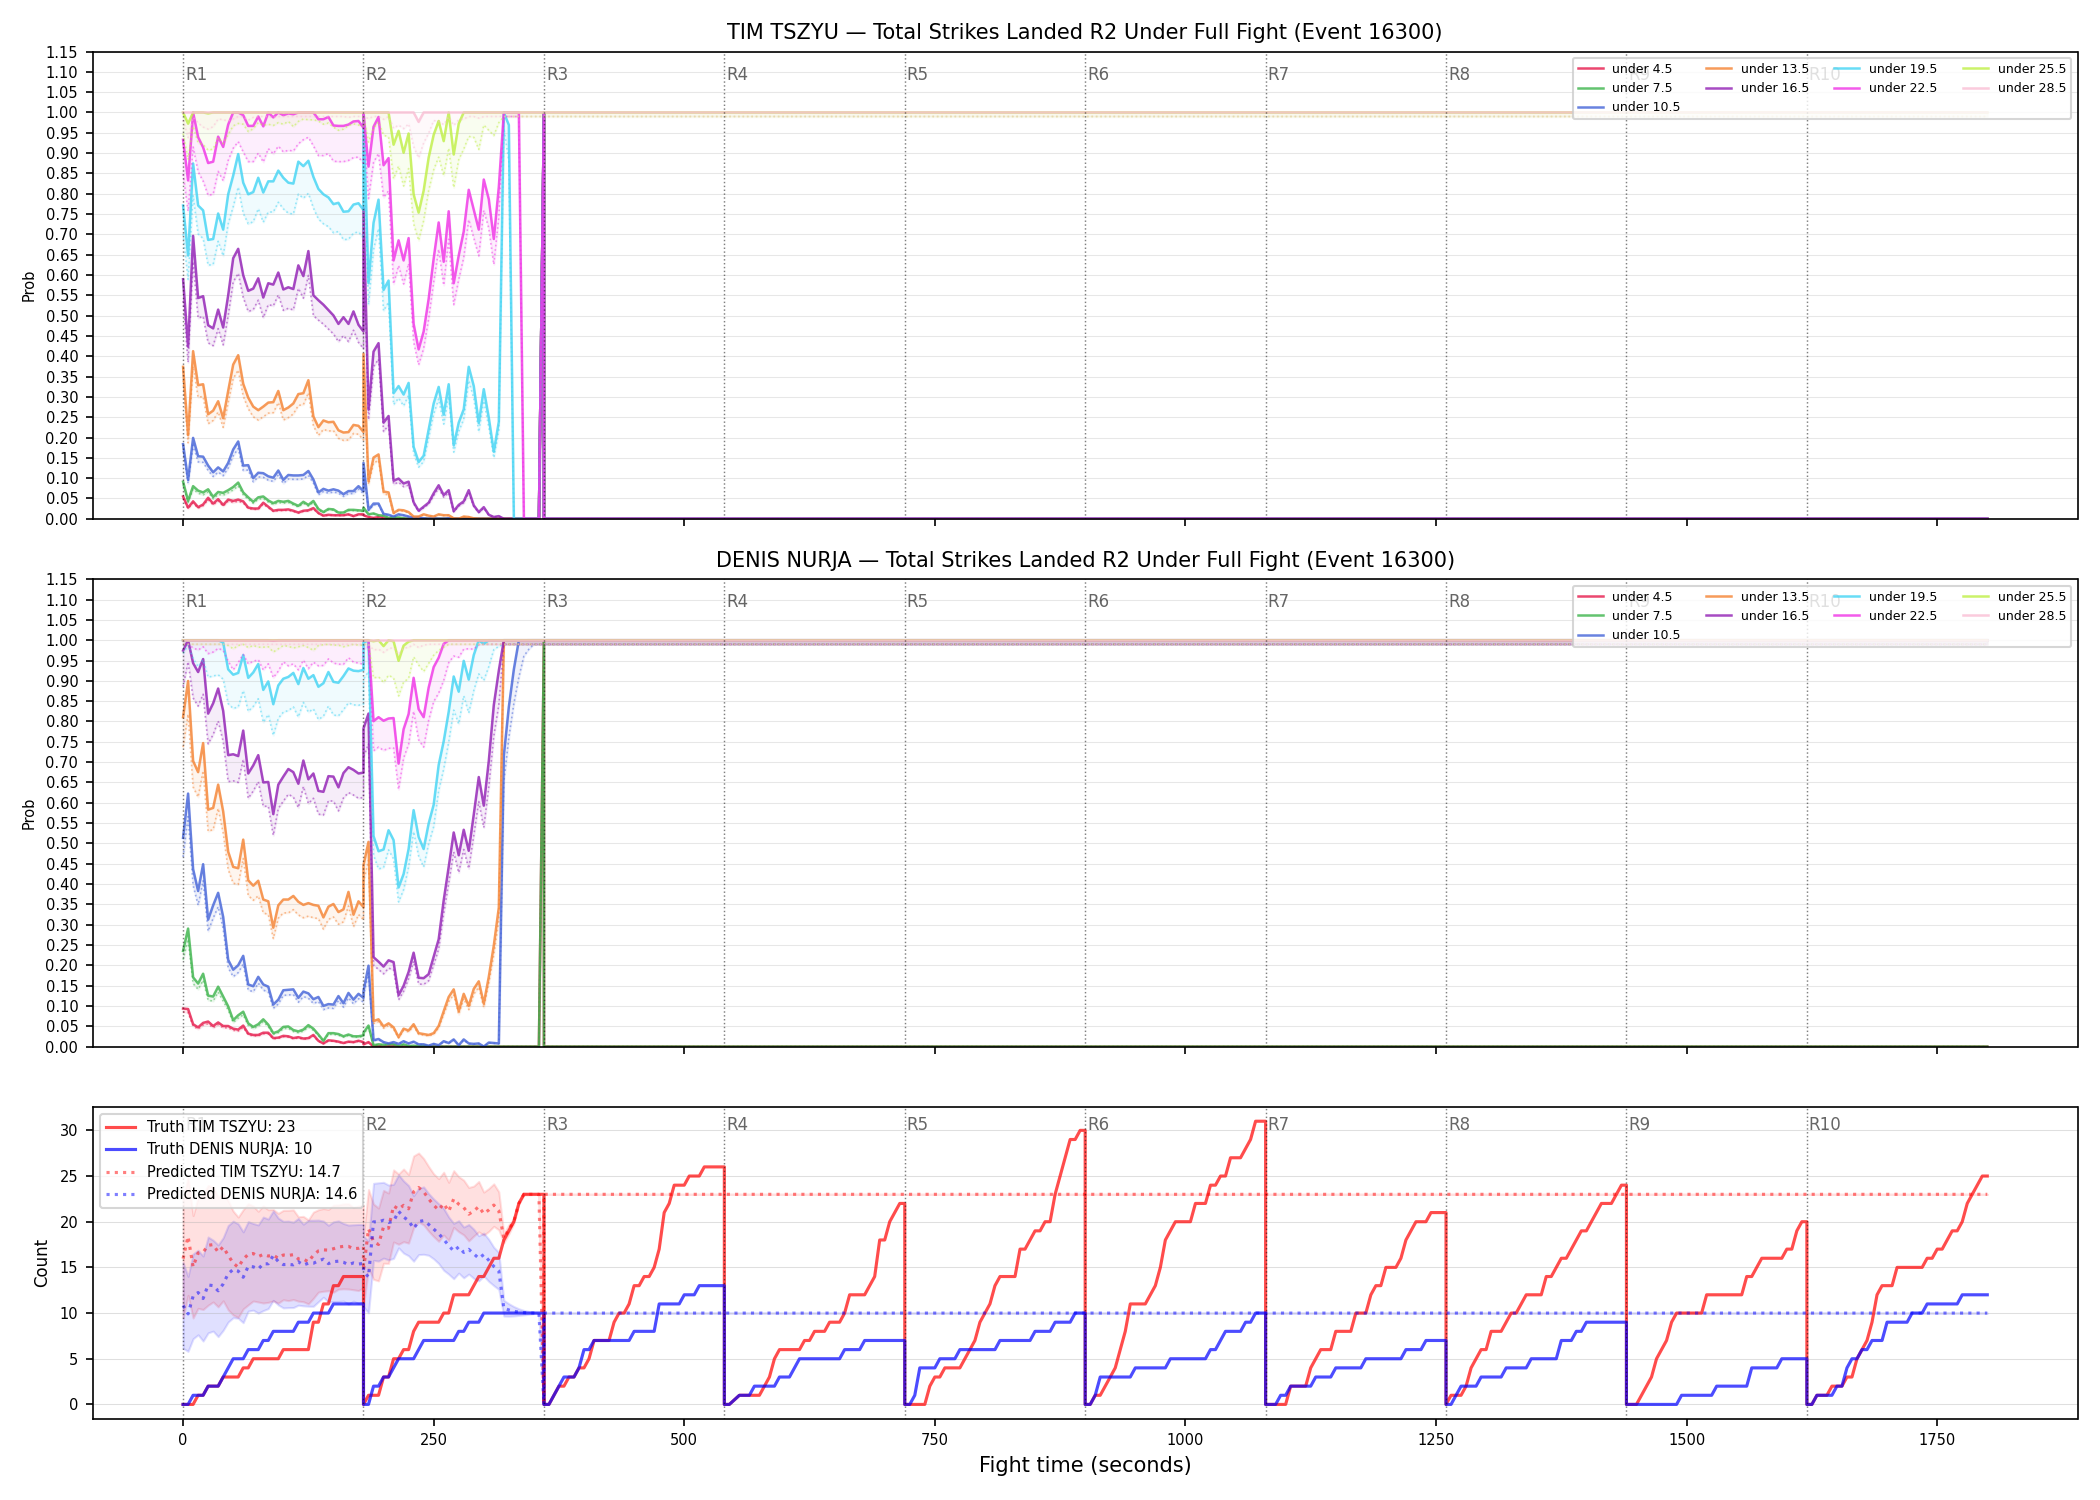Click the R9 round marker in bottom chart
The width and height of the screenshot is (2100, 1500).
click(x=1639, y=1124)
